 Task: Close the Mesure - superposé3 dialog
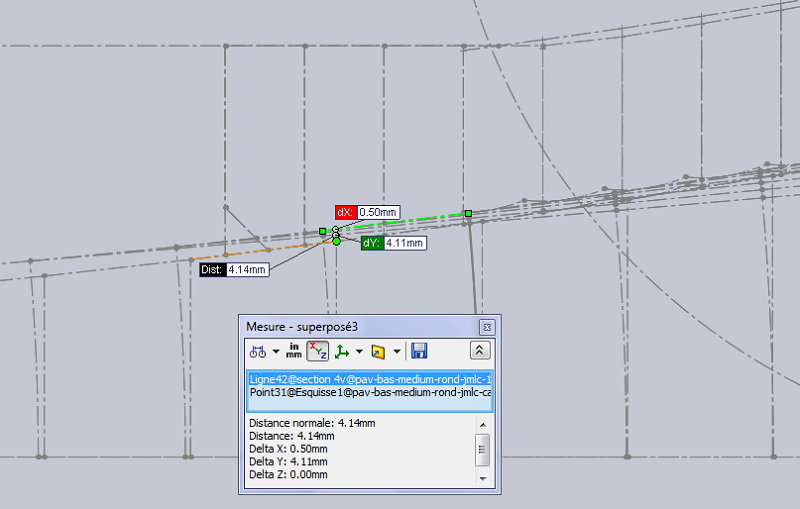point(487,327)
